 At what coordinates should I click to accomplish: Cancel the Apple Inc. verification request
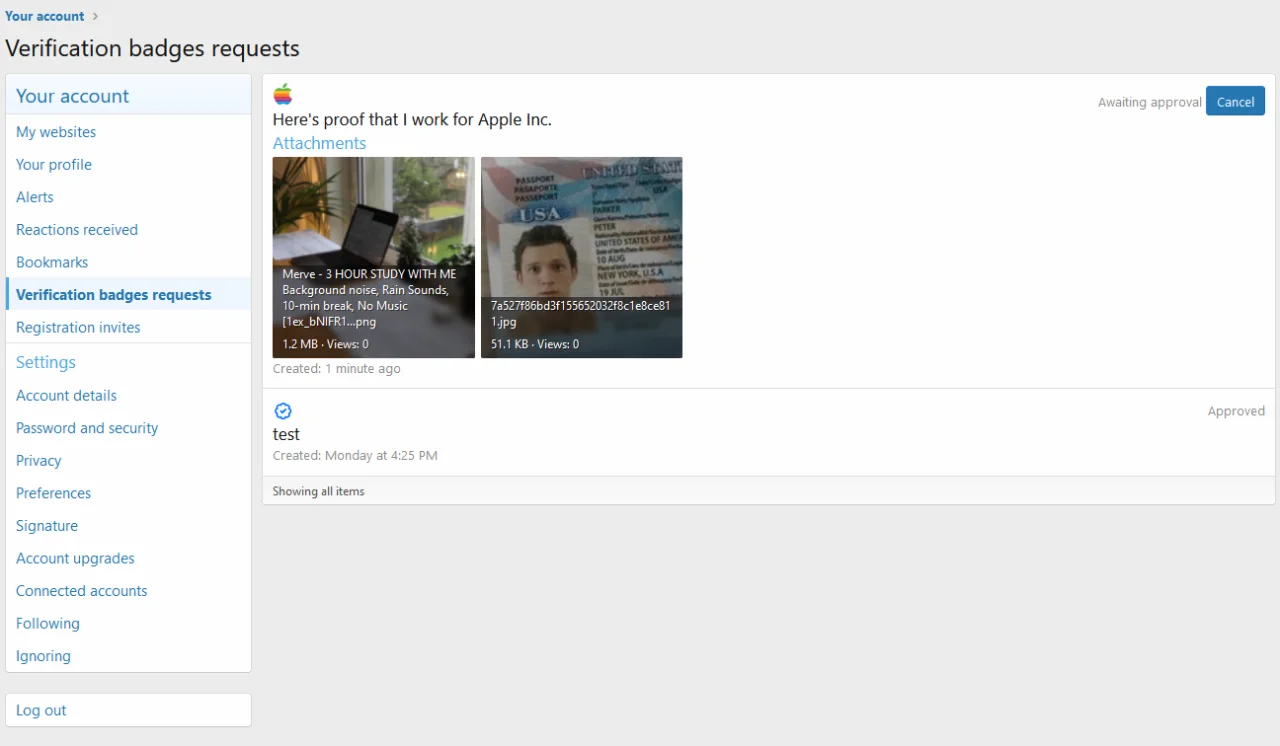click(1235, 101)
